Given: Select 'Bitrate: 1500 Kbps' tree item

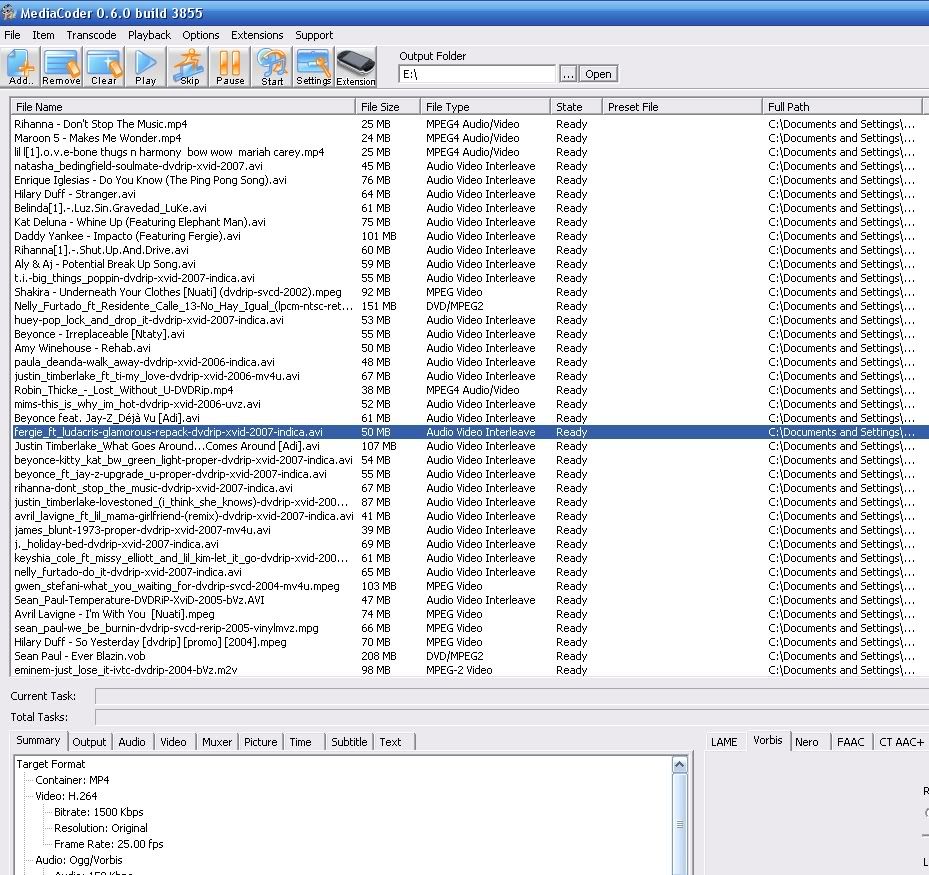Looking at the screenshot, I should (x=99, y=812).
